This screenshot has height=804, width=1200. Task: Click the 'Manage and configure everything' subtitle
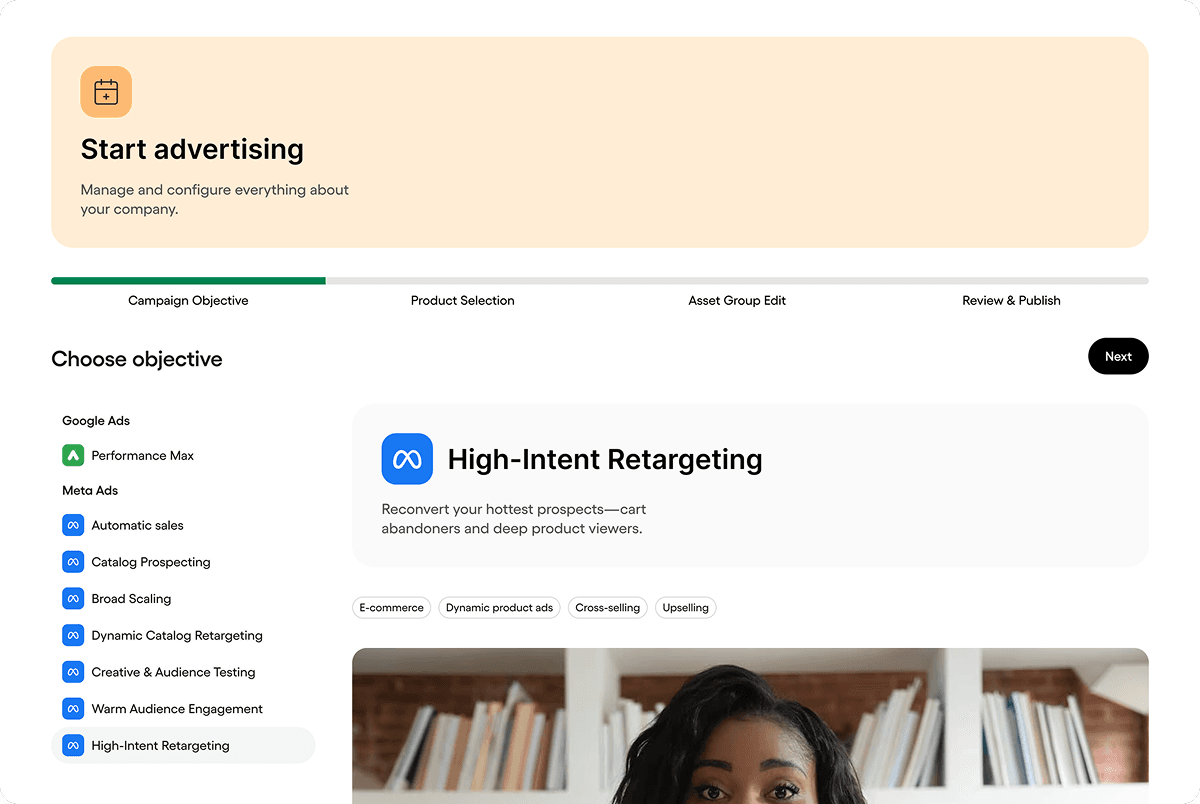point(215,199)
